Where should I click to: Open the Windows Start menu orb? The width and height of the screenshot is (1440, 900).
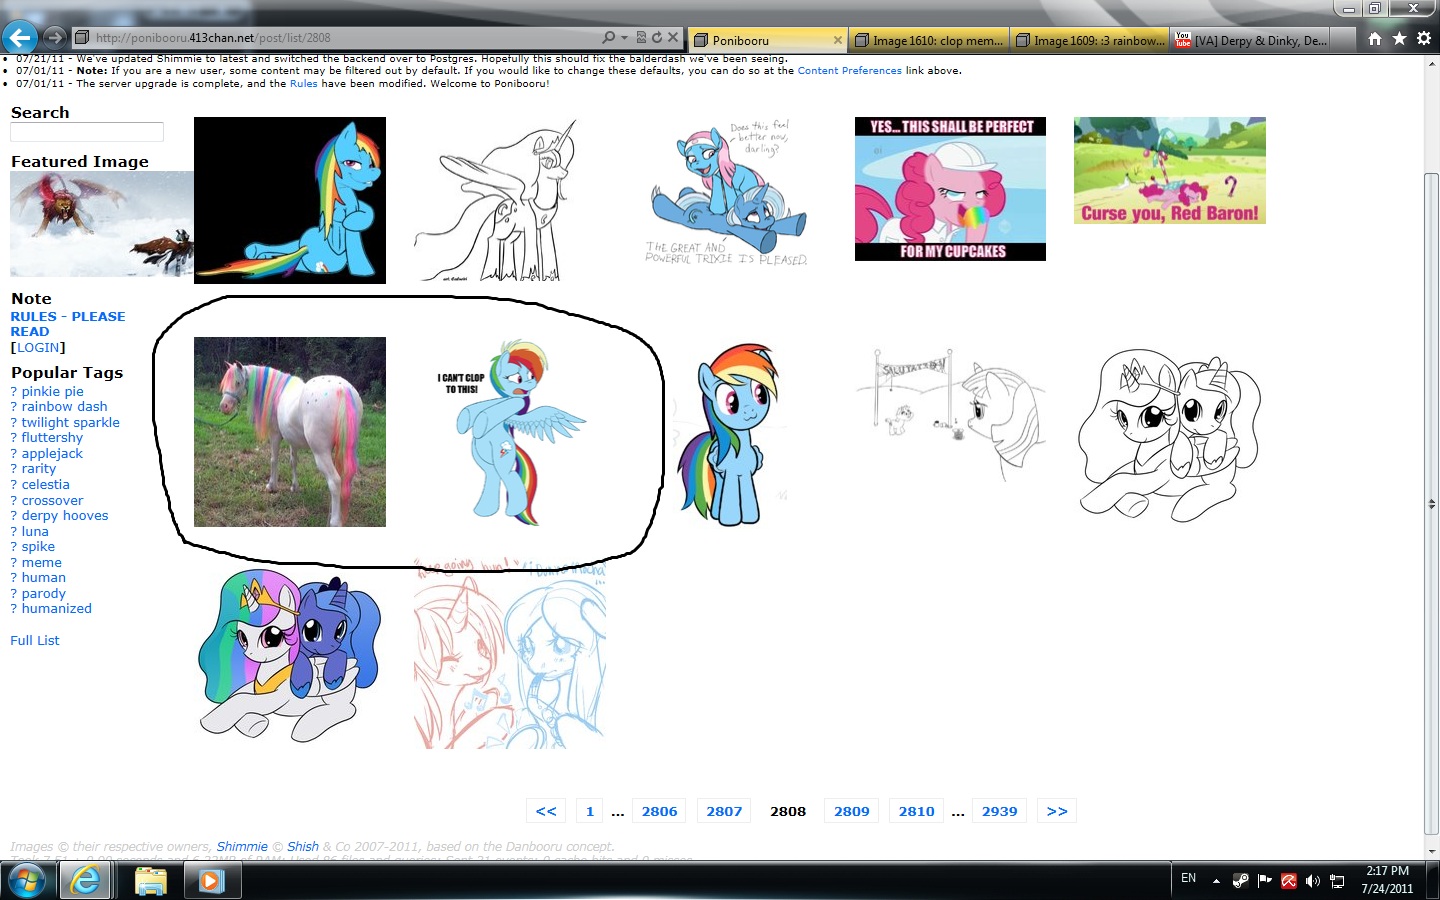click(26, 881)
